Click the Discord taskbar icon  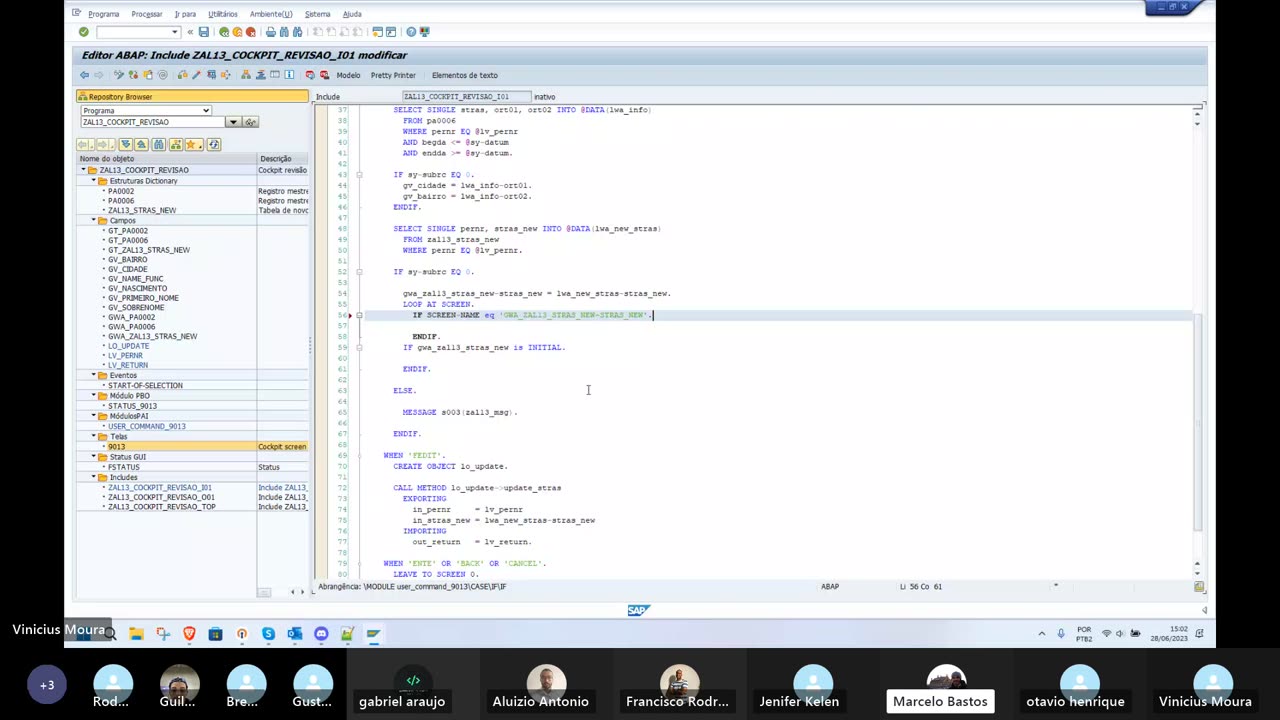[x=321, y=634]
